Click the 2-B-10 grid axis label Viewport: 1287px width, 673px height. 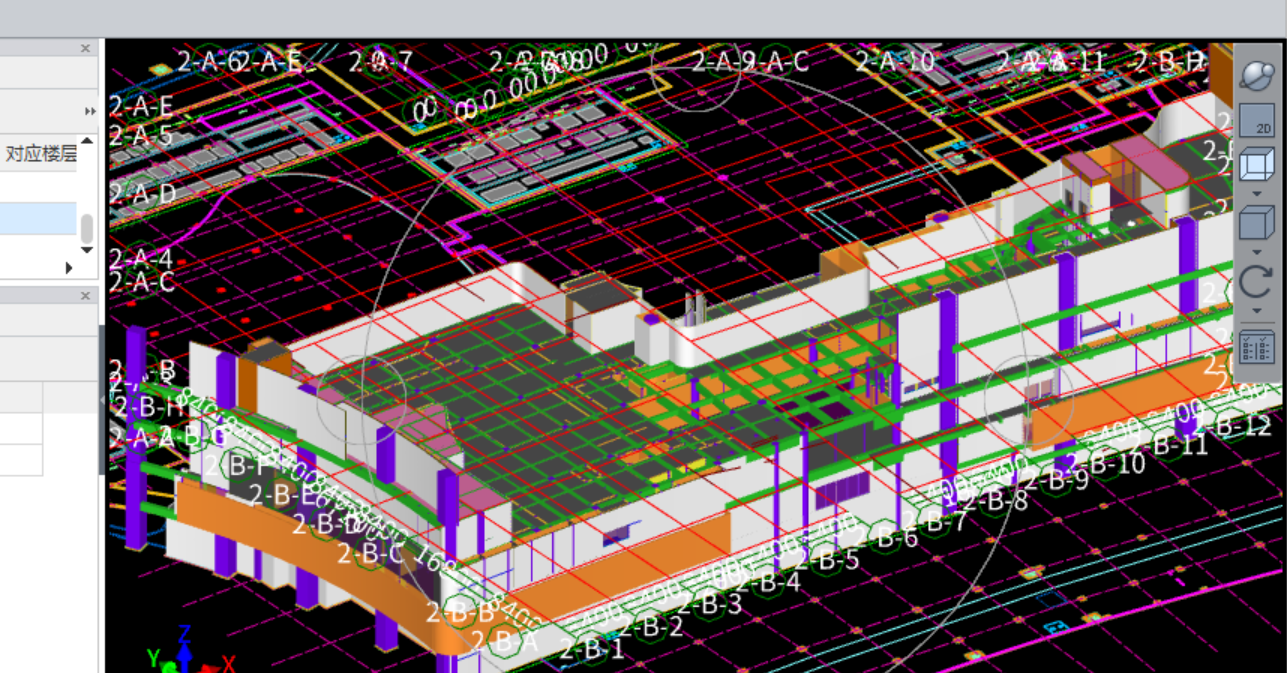point(1105,463)
